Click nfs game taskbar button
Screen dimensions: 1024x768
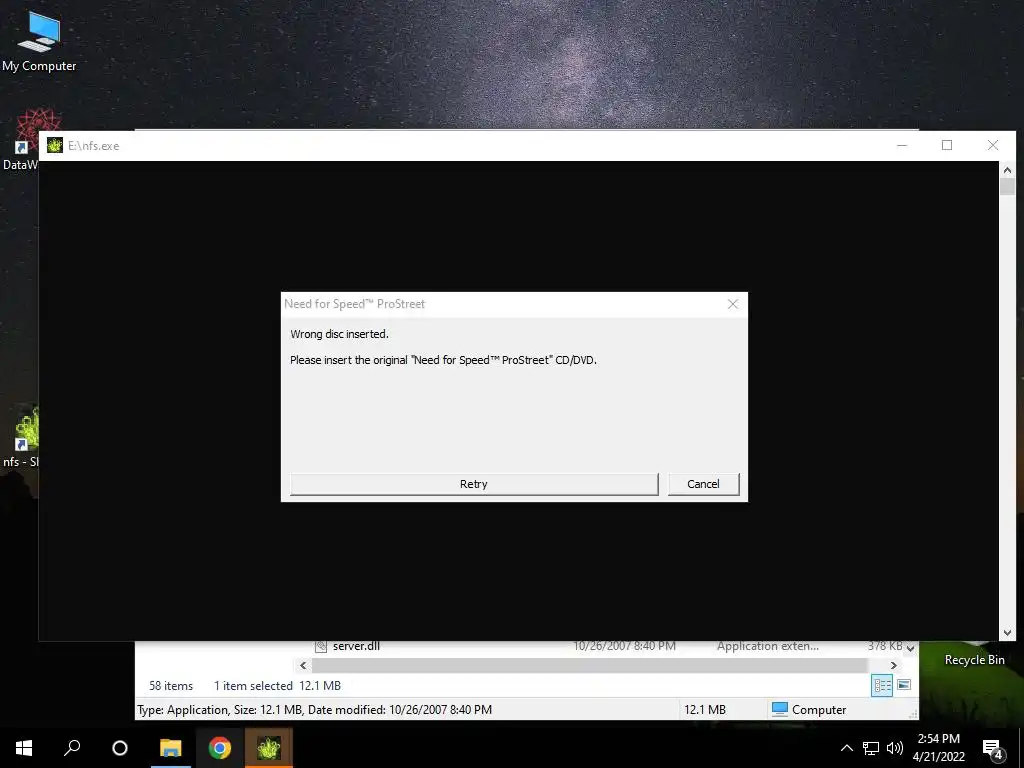click(x=268, y=748)
